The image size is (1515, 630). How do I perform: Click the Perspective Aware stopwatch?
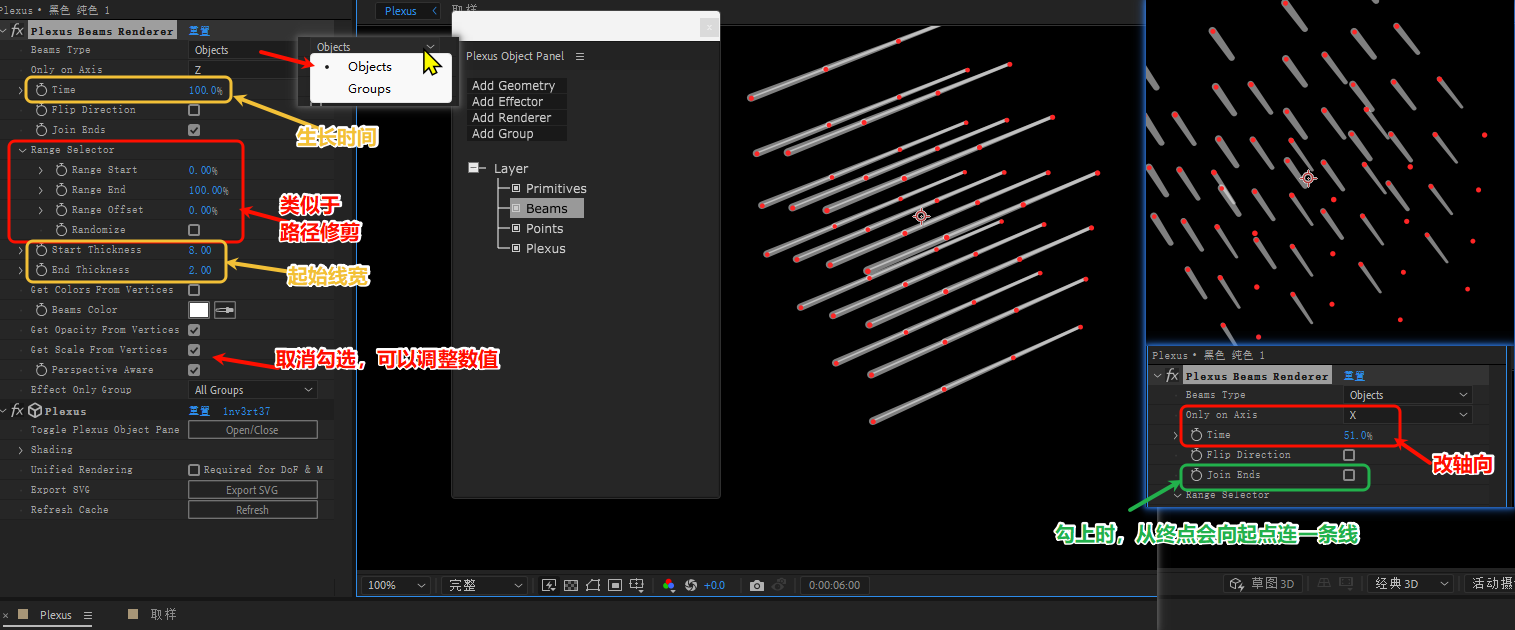pyautogui.click(x=41, y=370)
